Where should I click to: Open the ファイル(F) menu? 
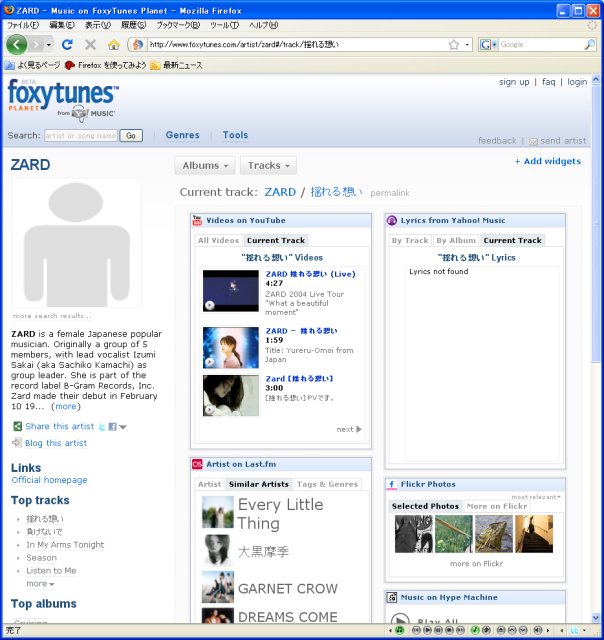(x=23, y=25)
